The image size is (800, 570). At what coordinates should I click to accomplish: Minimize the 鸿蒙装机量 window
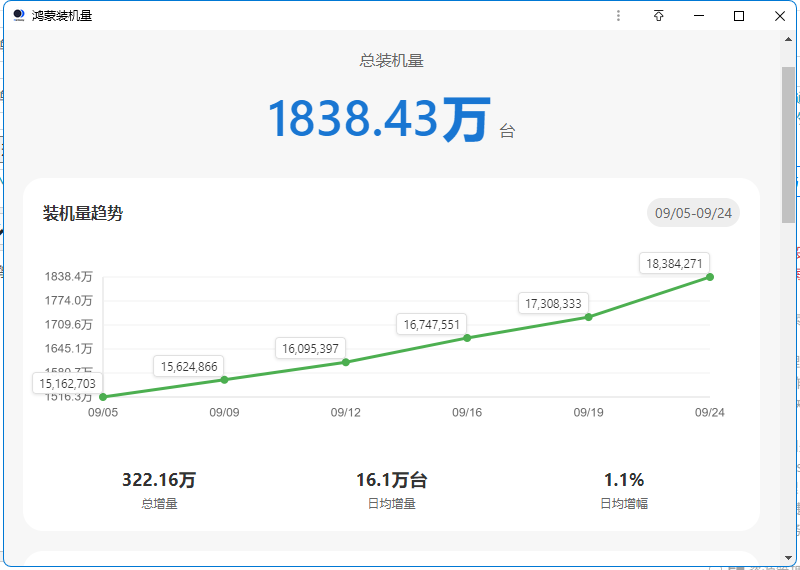click(699, 16)
